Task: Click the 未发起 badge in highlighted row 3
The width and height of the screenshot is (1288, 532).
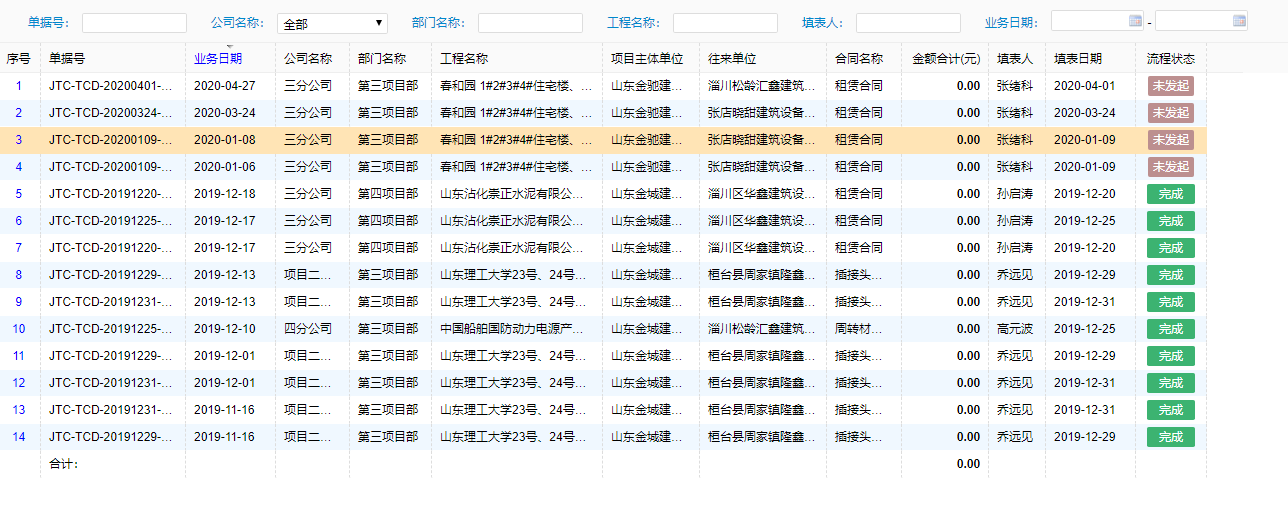Action: click(x=1171, y=140)
